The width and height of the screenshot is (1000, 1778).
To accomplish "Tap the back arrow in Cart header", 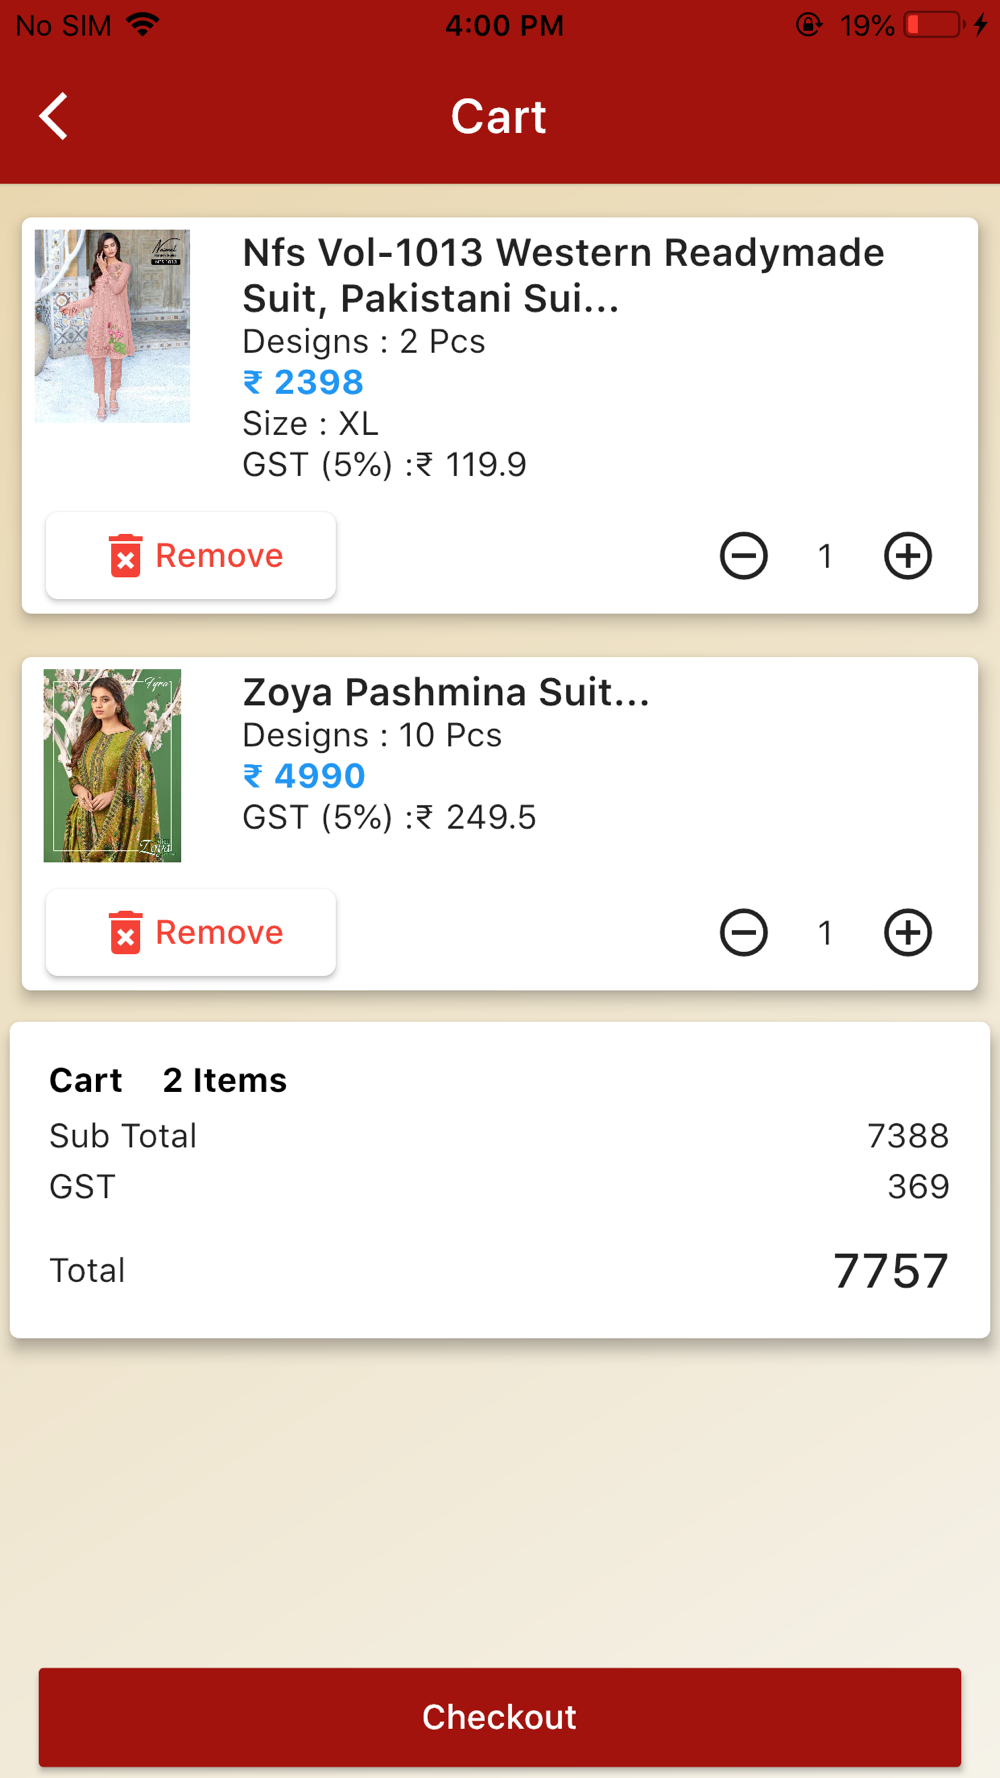I will tap(54, 117).
